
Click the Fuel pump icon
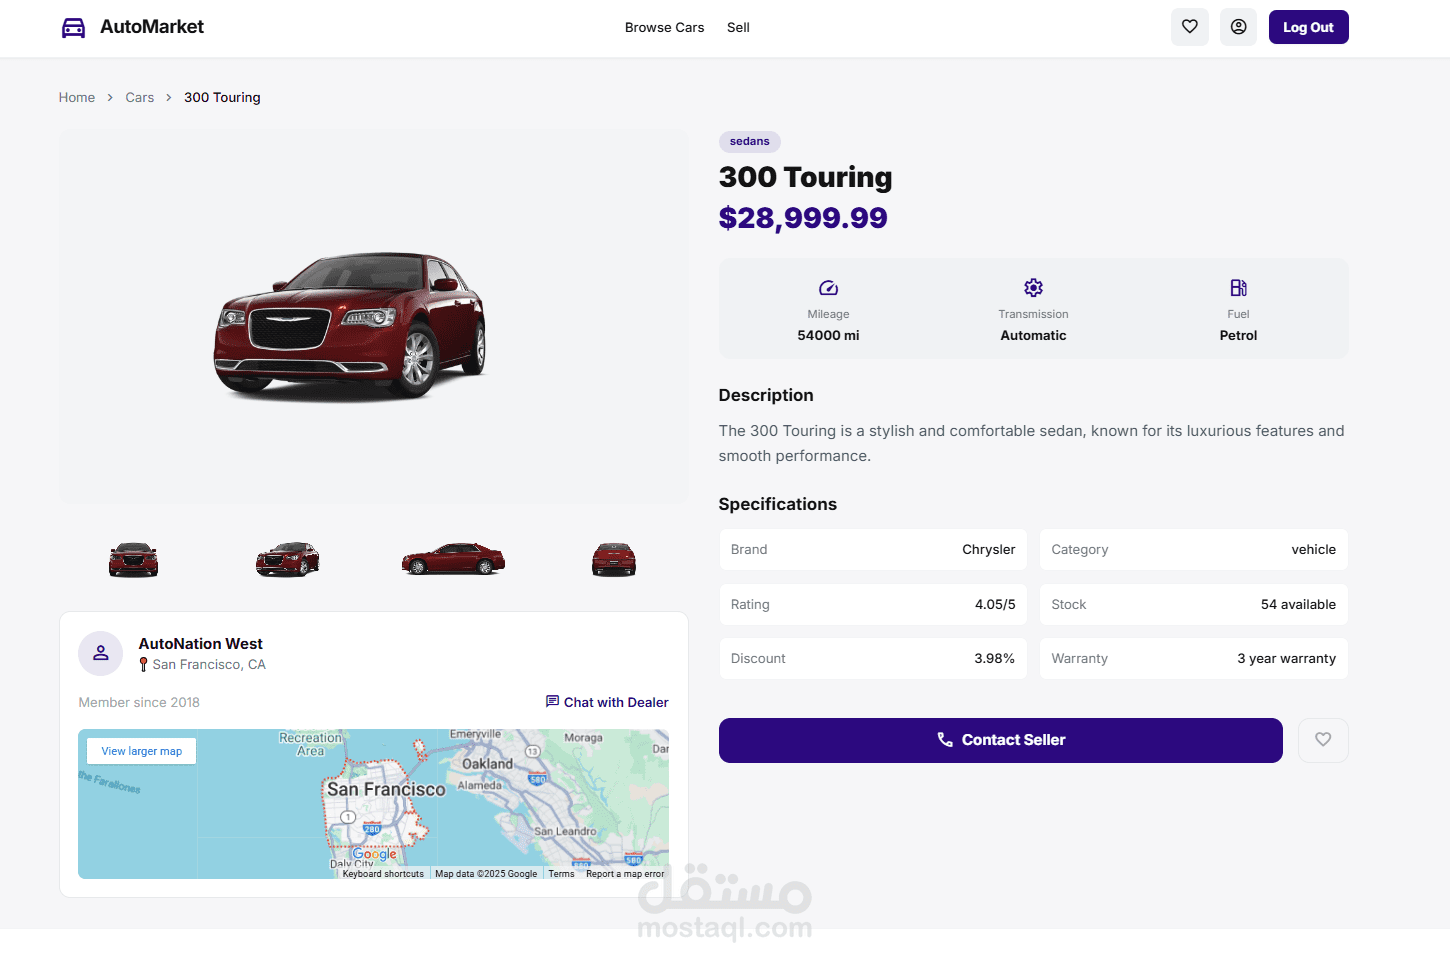tap(1238, 288)
